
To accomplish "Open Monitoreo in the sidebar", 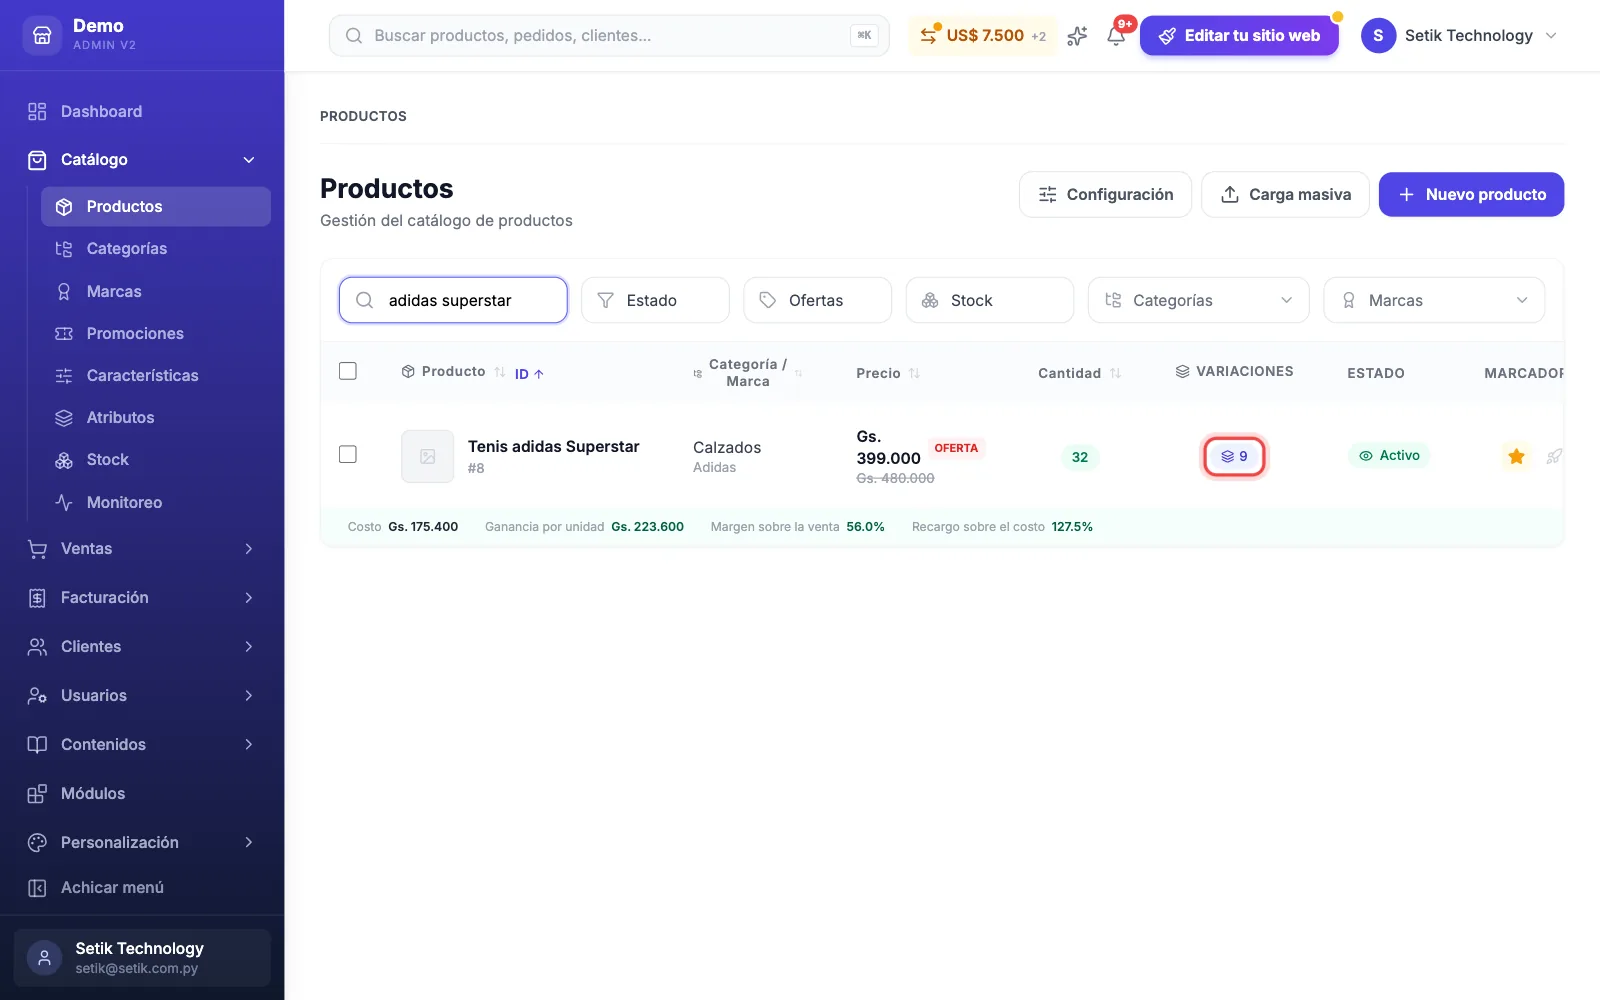I will pos(156,503).
